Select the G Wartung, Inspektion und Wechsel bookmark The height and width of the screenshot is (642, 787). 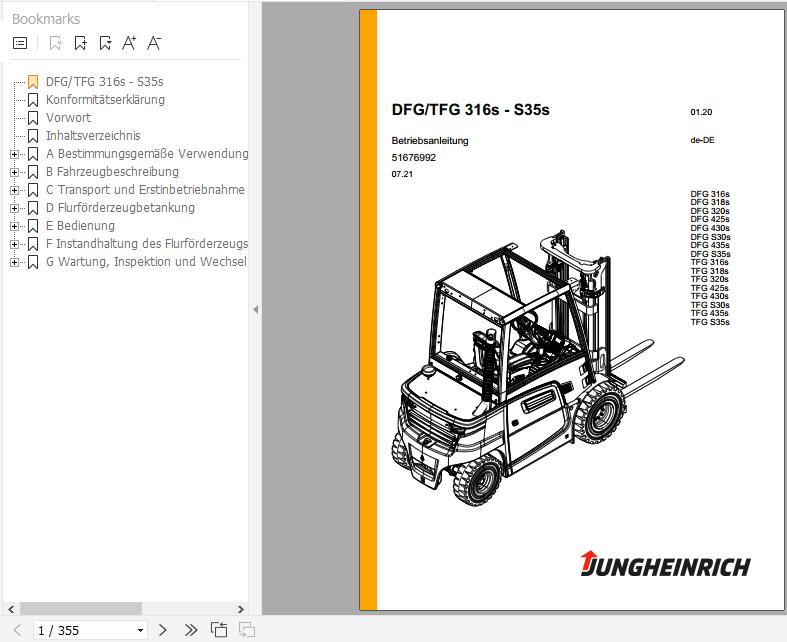coord(147,262)
